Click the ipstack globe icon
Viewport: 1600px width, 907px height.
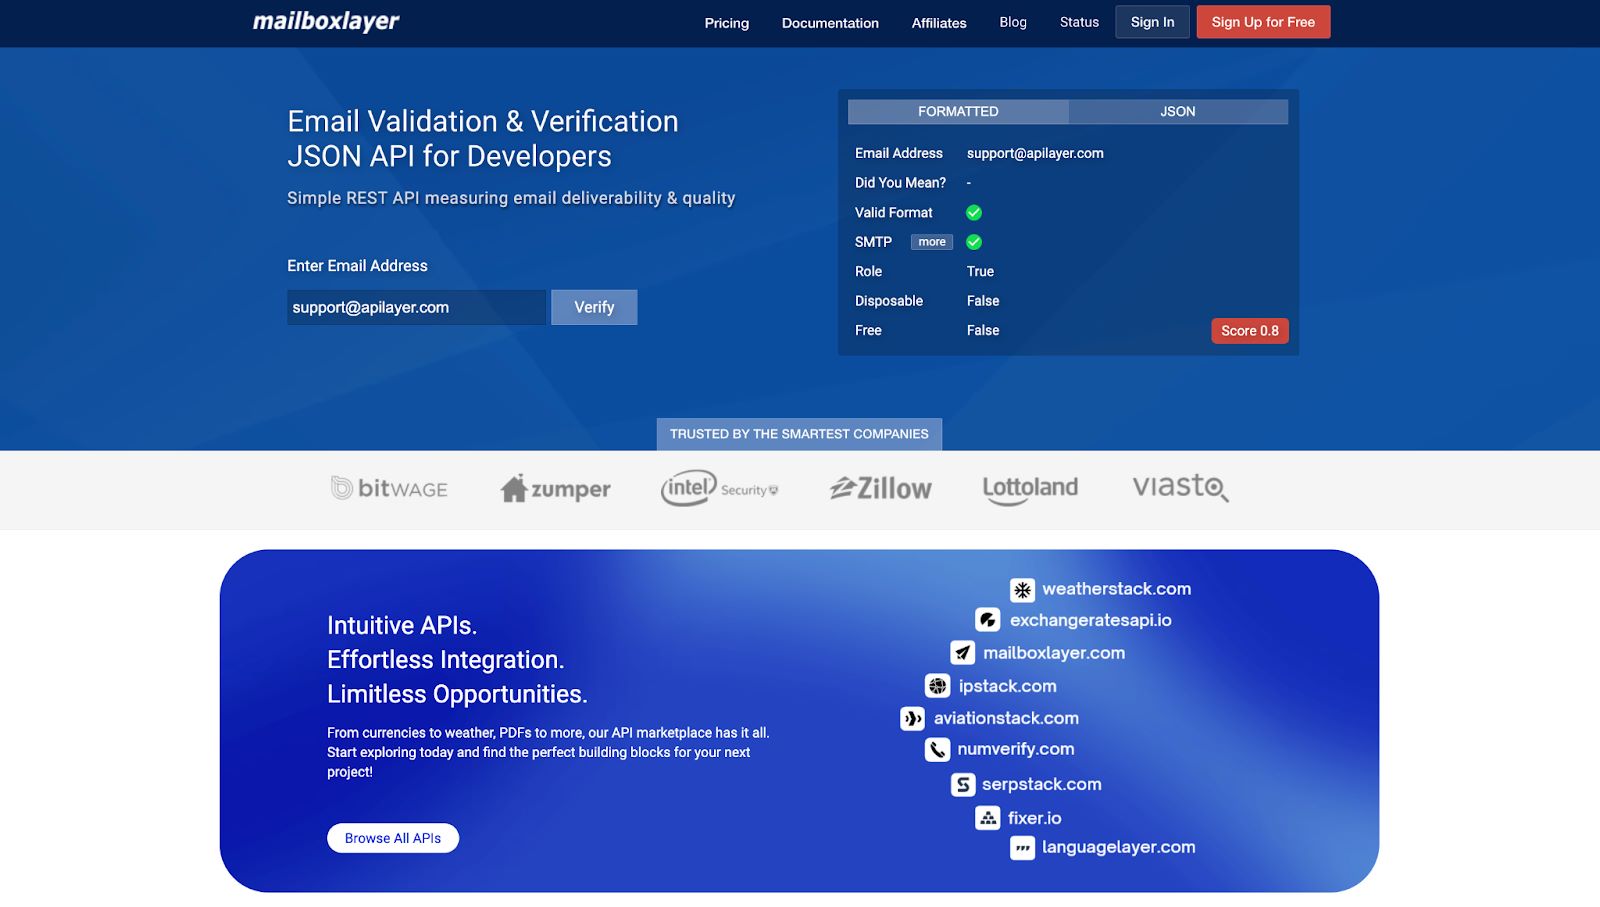[x=938, y=686]
